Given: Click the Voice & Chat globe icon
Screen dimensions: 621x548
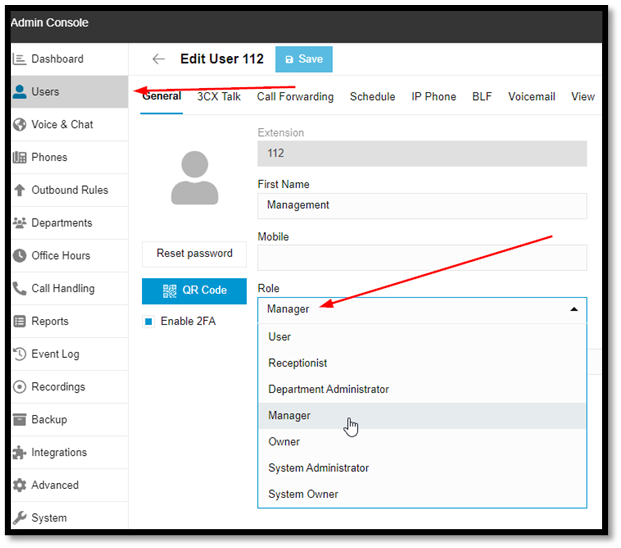Looking at the screenshot, I should [19, 125].
